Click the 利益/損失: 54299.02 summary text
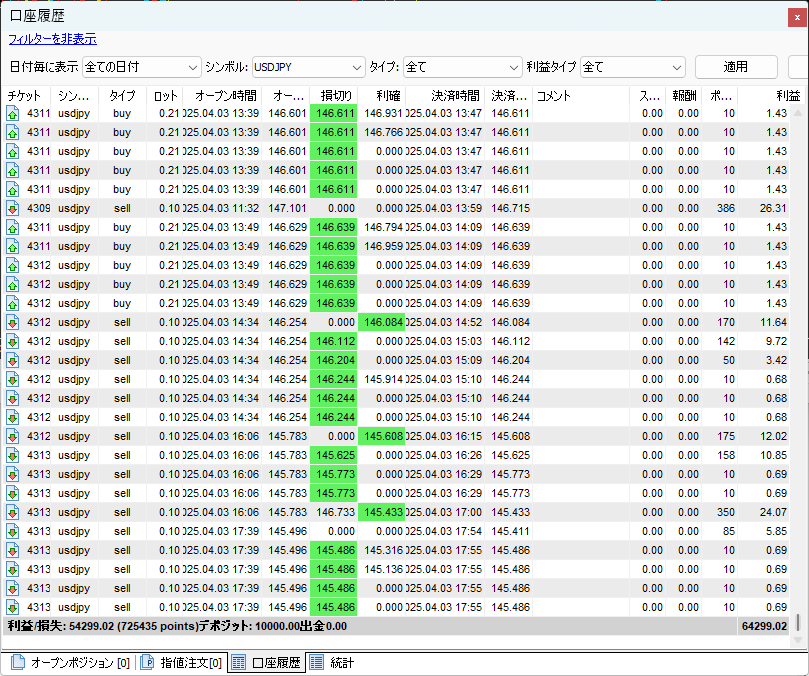809x676 pixels. coord(60,626)
